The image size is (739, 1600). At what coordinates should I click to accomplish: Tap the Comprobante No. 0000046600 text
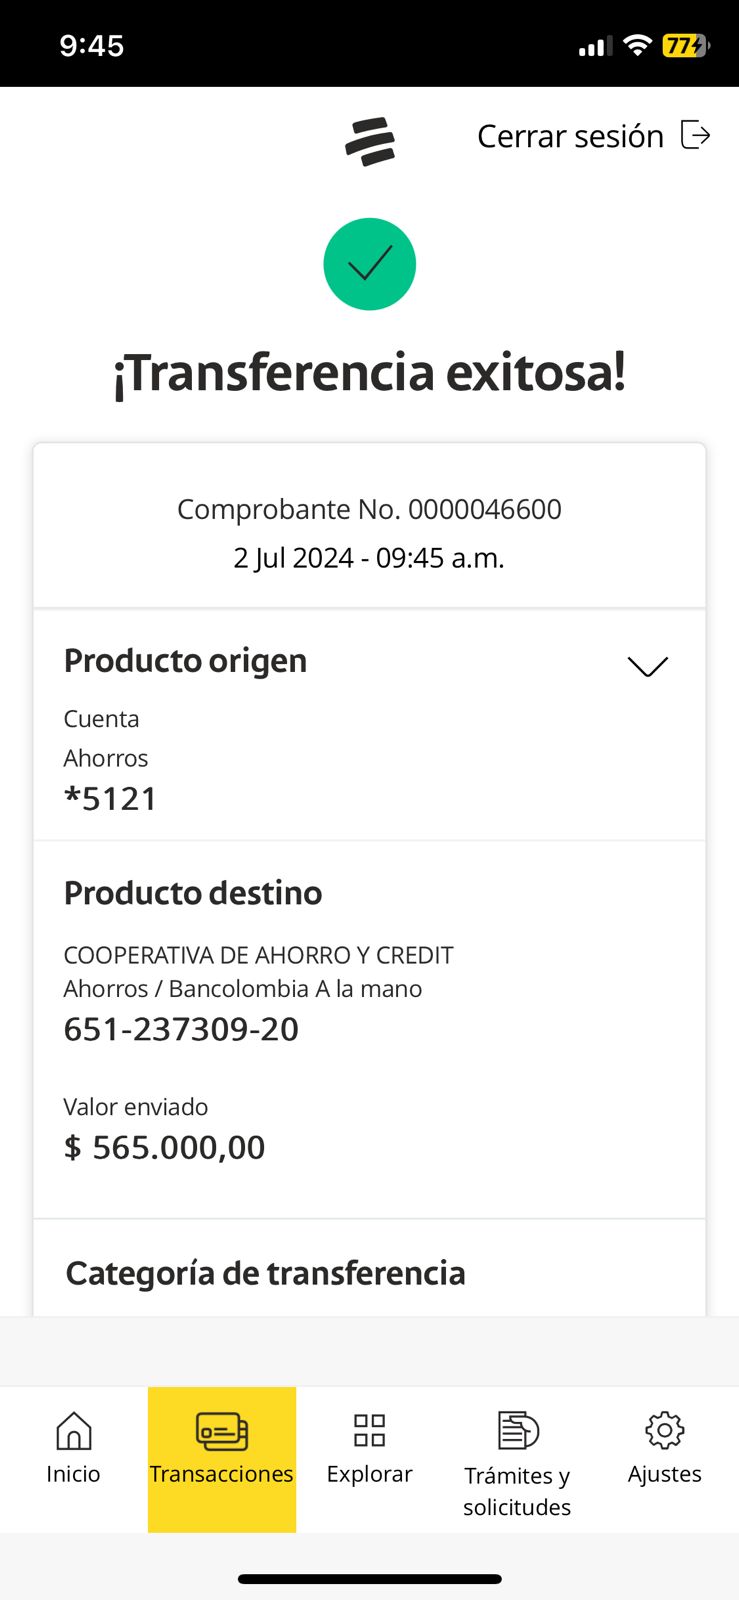click(x=369, y=509)
